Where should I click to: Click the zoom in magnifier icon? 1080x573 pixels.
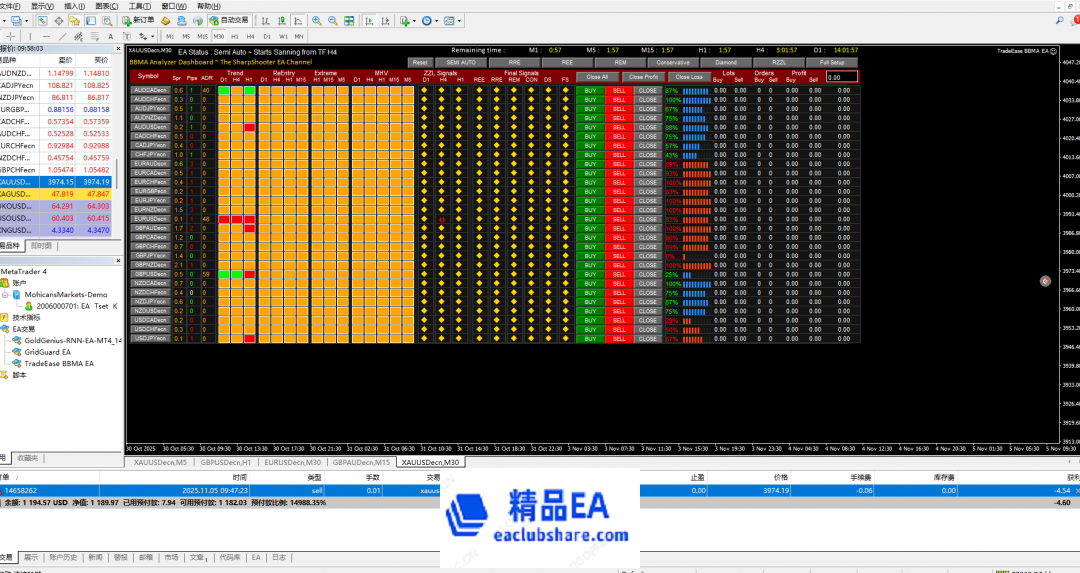click(317, 20)
